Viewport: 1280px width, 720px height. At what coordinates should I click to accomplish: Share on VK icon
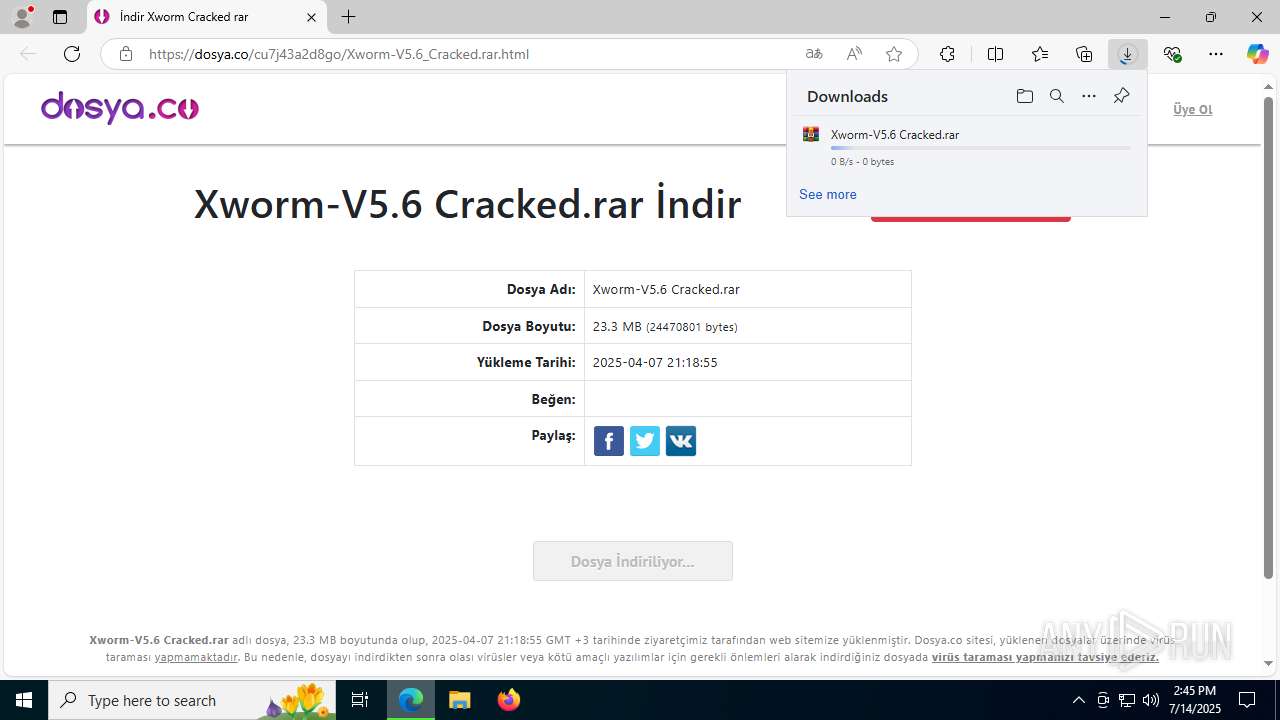pyautogui.click(x=681, y=441)
